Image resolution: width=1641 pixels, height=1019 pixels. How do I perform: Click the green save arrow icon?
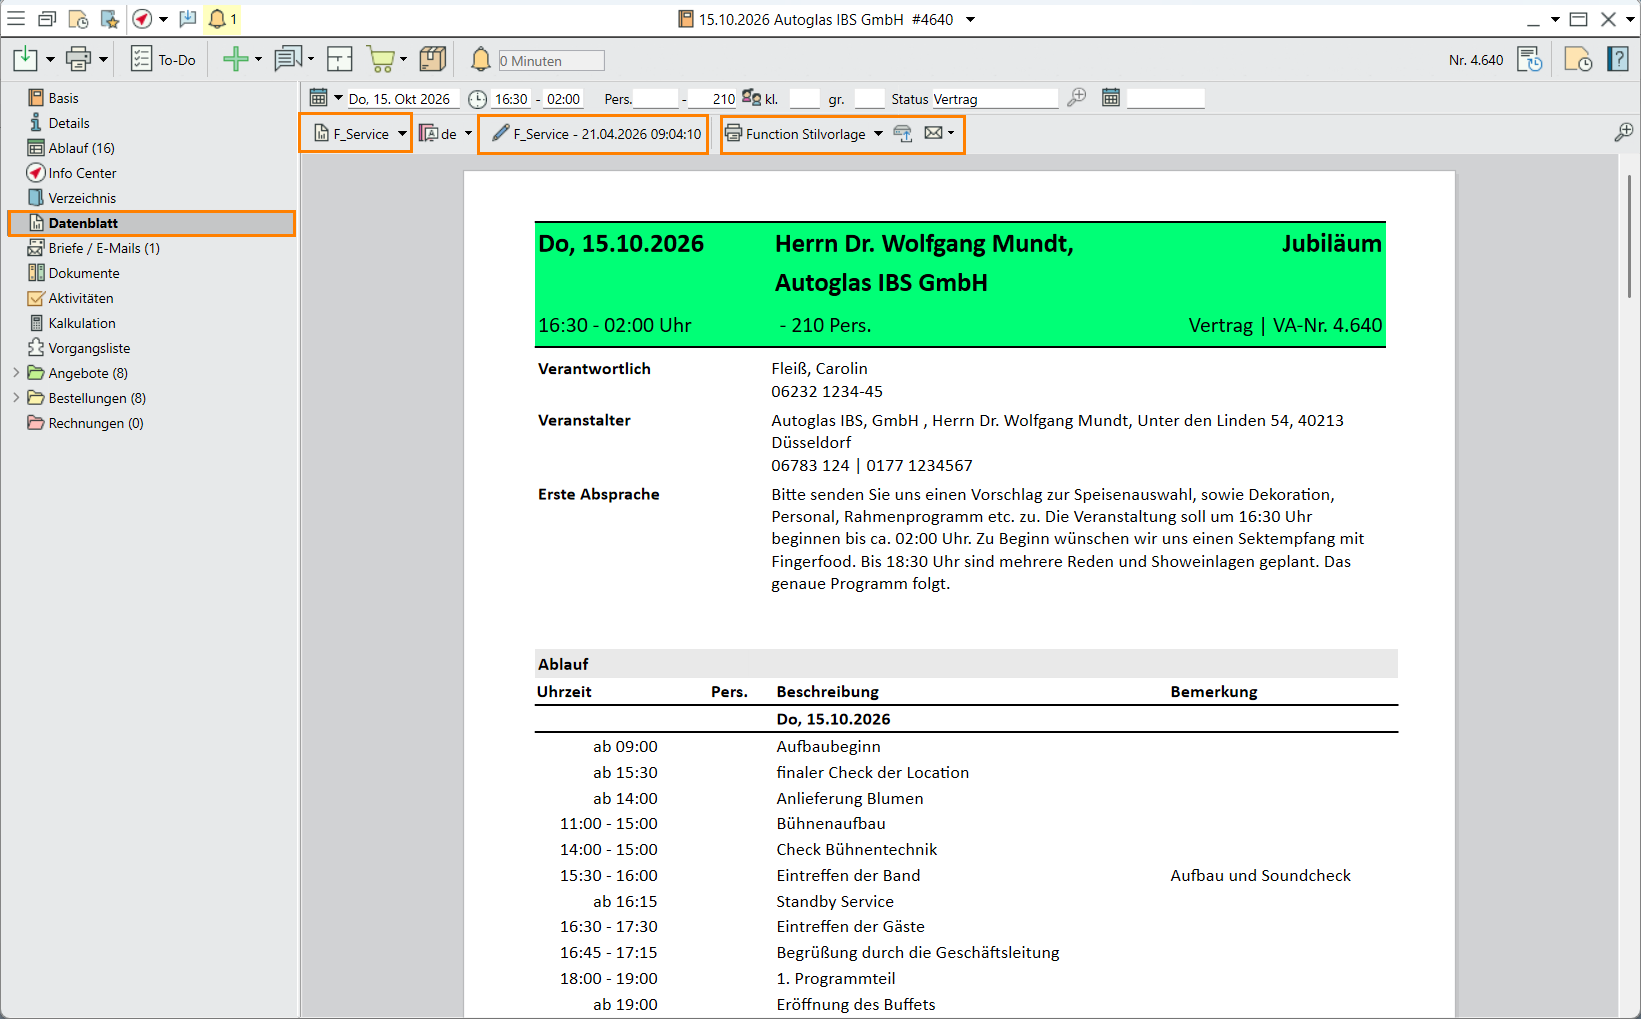[x=25, y=60]
